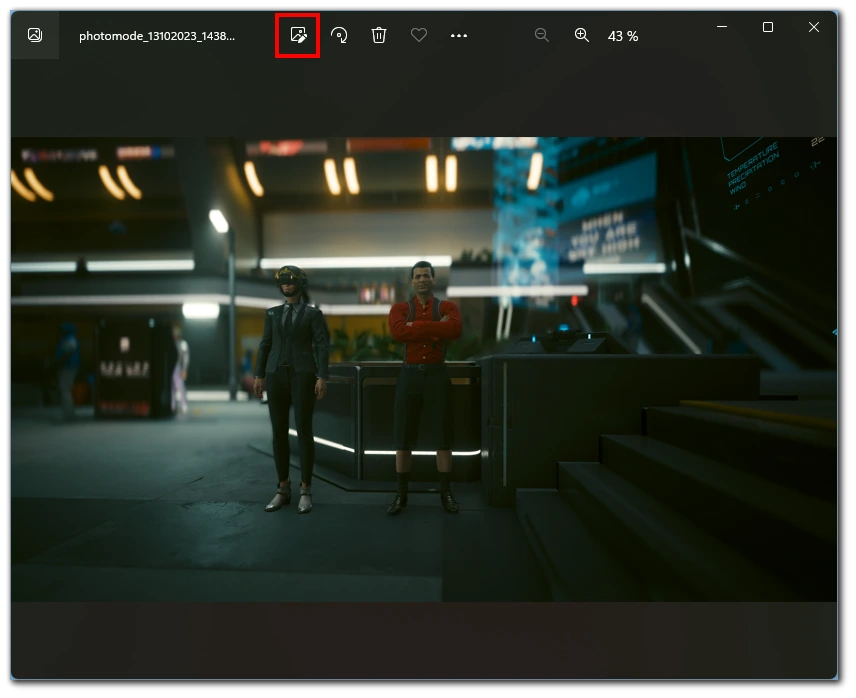This screenshot has height=698, width=856.
Task: Click the 43 % zoom level value
Action: click(623, 36)
